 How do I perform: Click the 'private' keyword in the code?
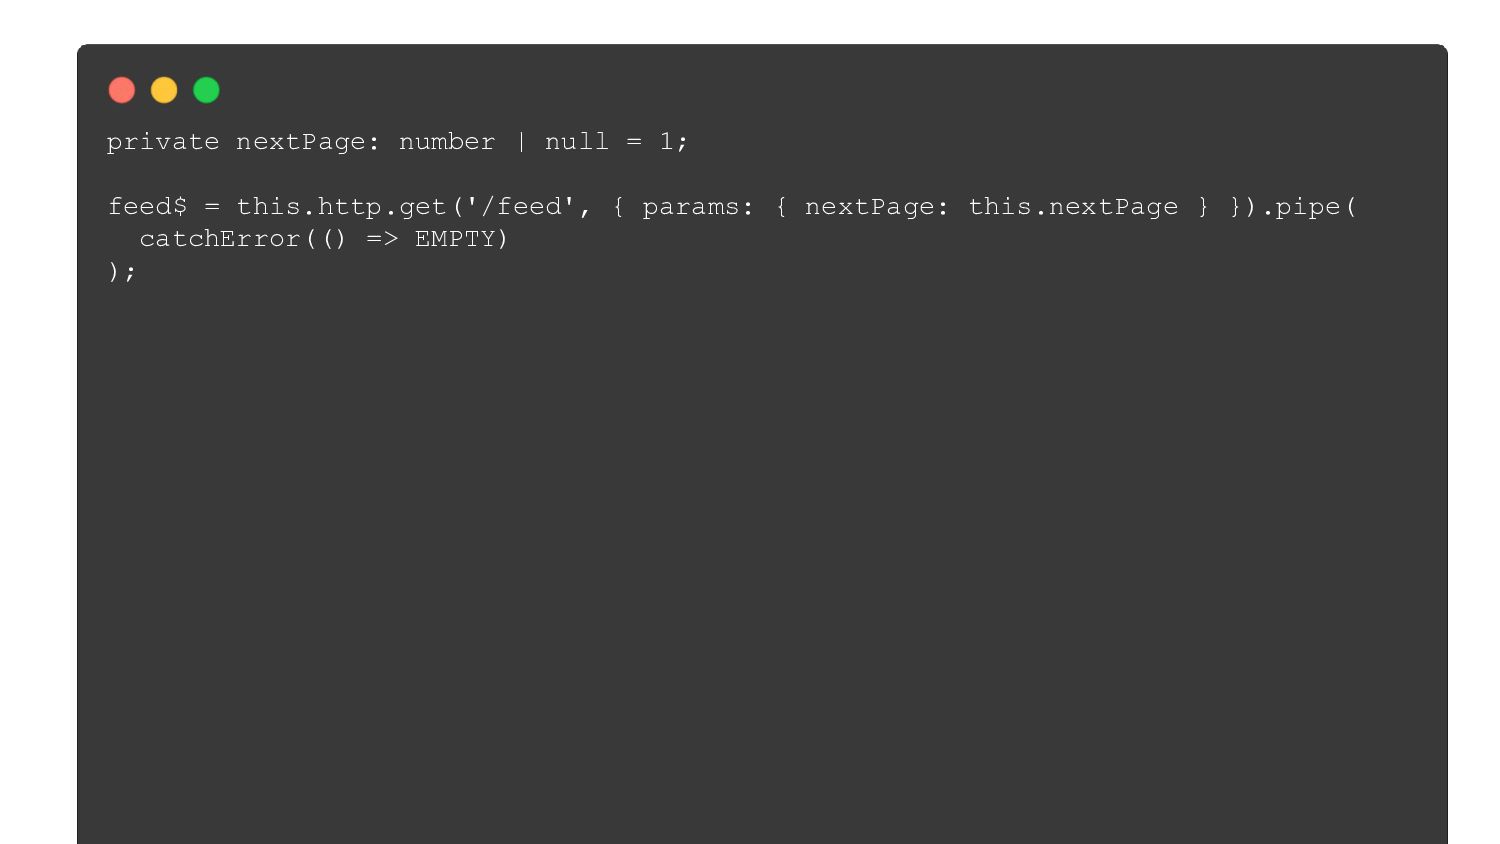(163, 142)
